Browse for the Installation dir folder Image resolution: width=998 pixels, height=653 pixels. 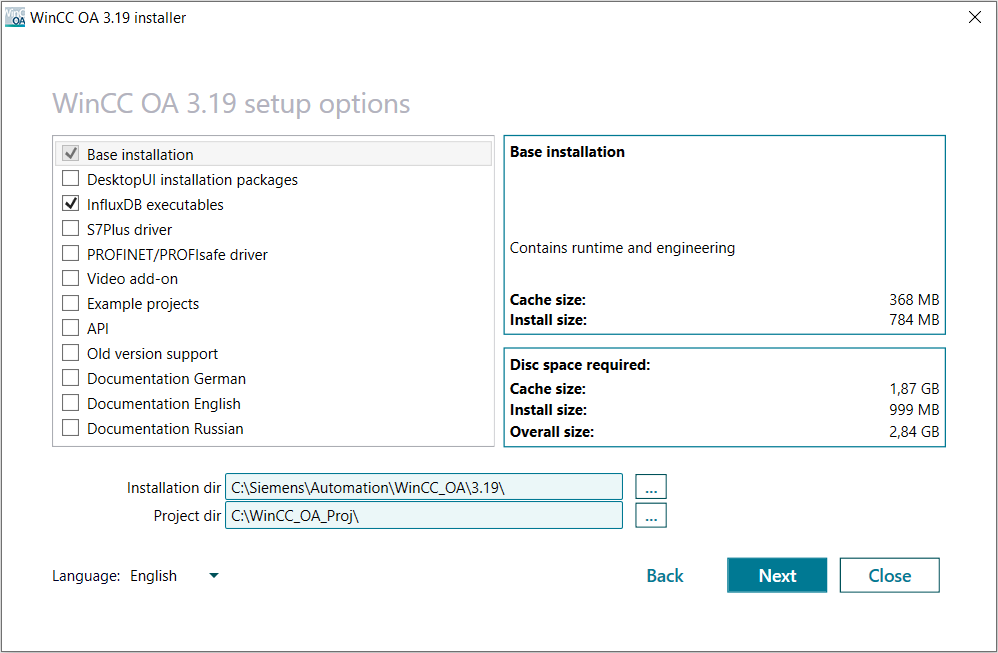click(x=650, y=487)
